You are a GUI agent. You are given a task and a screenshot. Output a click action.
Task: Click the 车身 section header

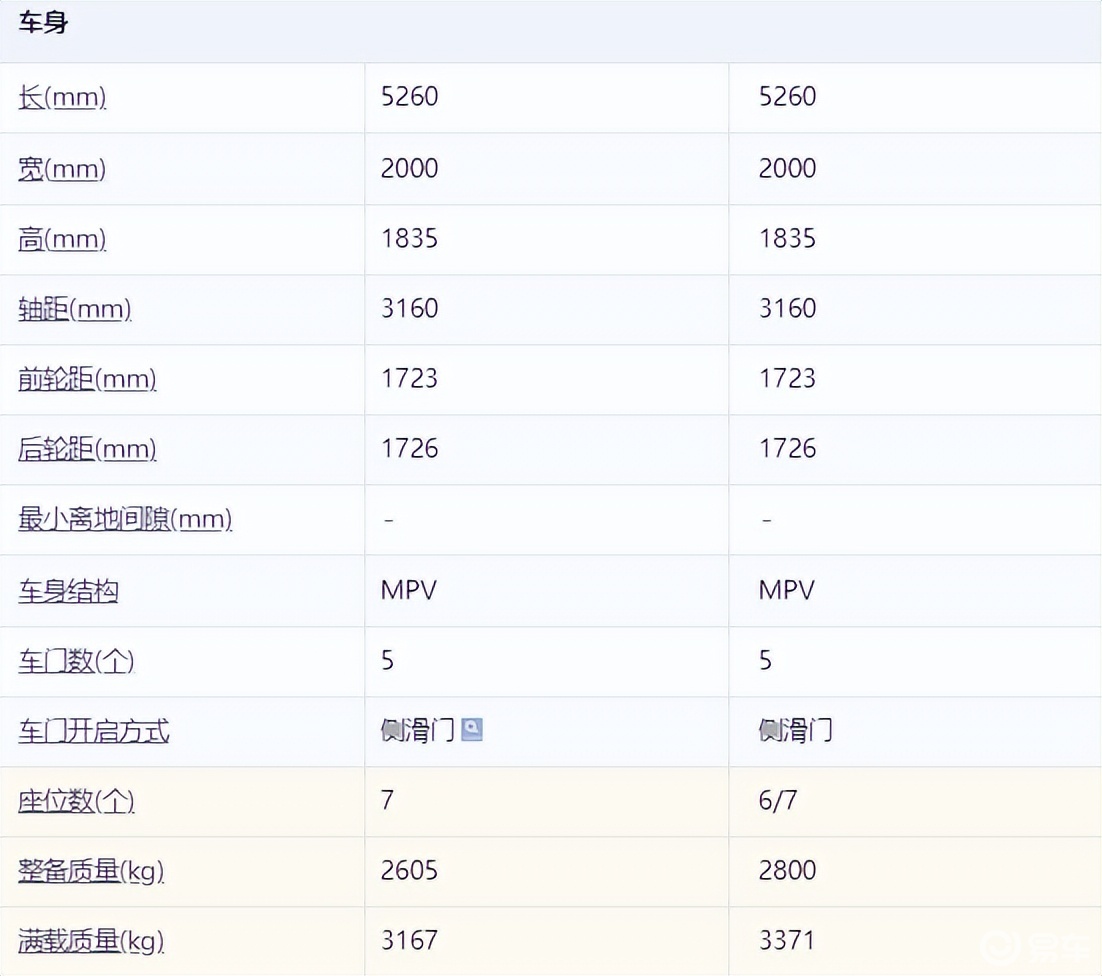tap(43, 23)
